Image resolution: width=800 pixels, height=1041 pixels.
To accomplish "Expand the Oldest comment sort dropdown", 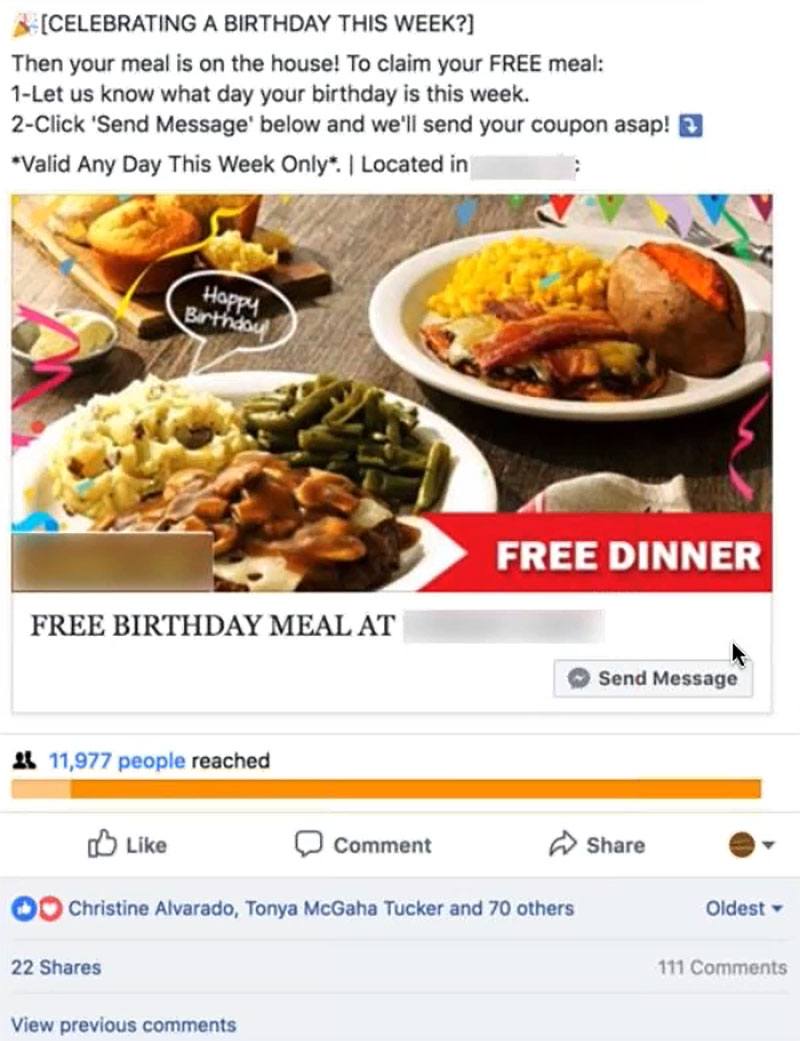I will tap(744, 908).
